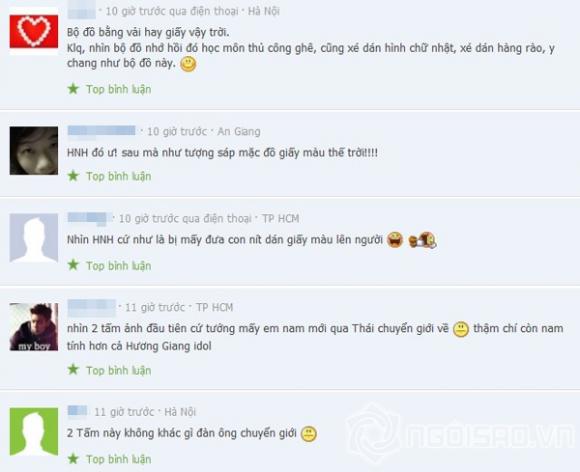This screenshot has width=580, height=472.
Task: Click the gray silhouette avatar of the TP HCM commenter
Action: tap(34, 238)
